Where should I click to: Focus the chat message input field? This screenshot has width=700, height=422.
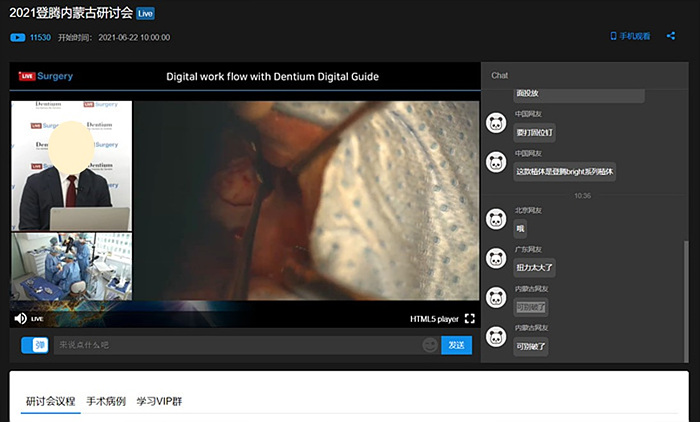[238, 345]
